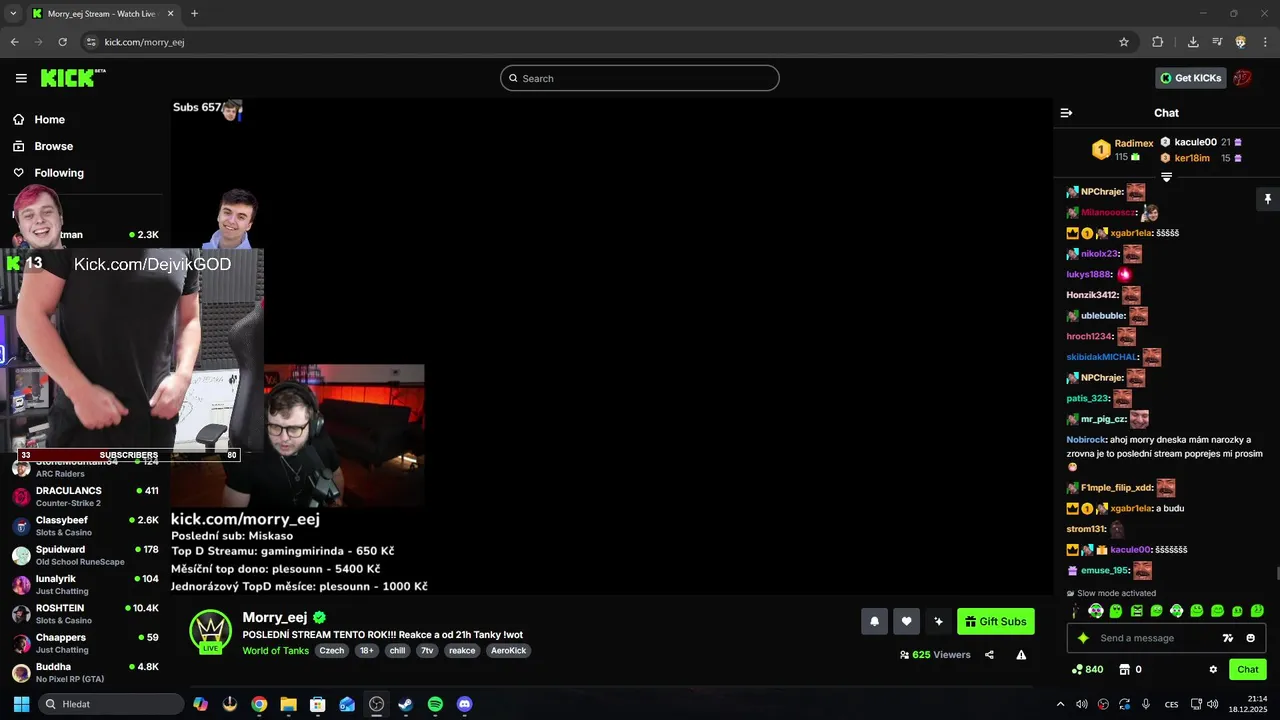The image size is (1280, 720).
Task: Toggle follow with the heart button
Action: pos(906,621)
